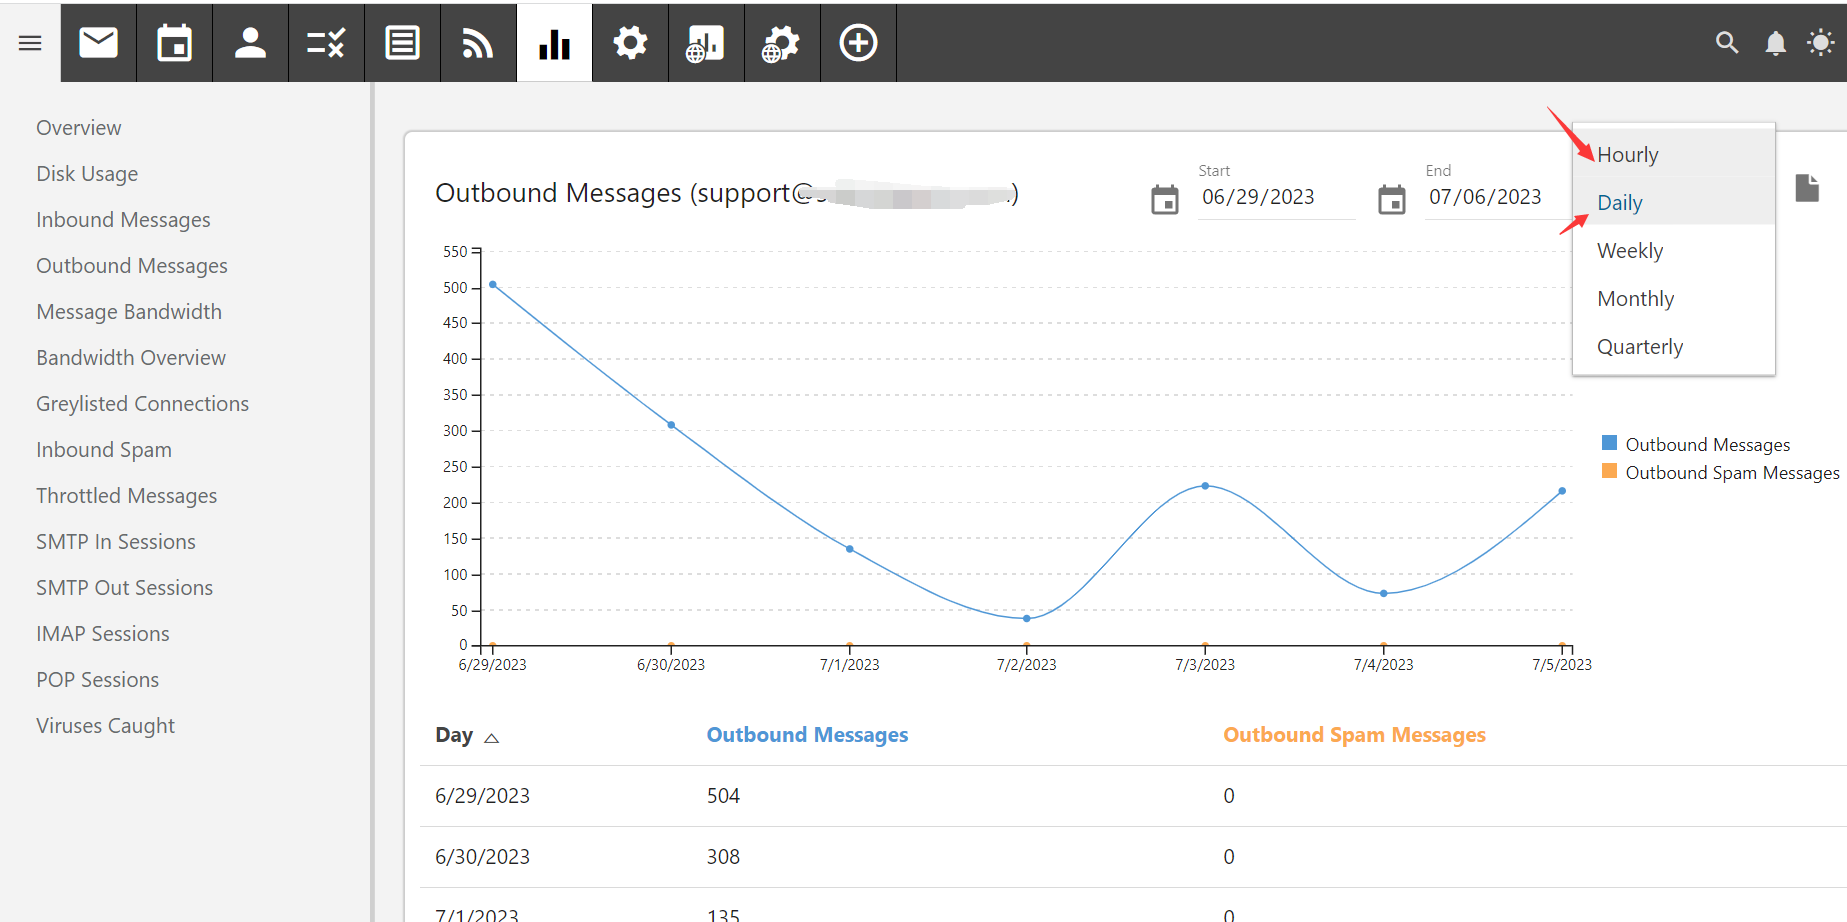1847x922 pixels.
Task: Open the RSS feeds icon
Action: pos(478,43)
